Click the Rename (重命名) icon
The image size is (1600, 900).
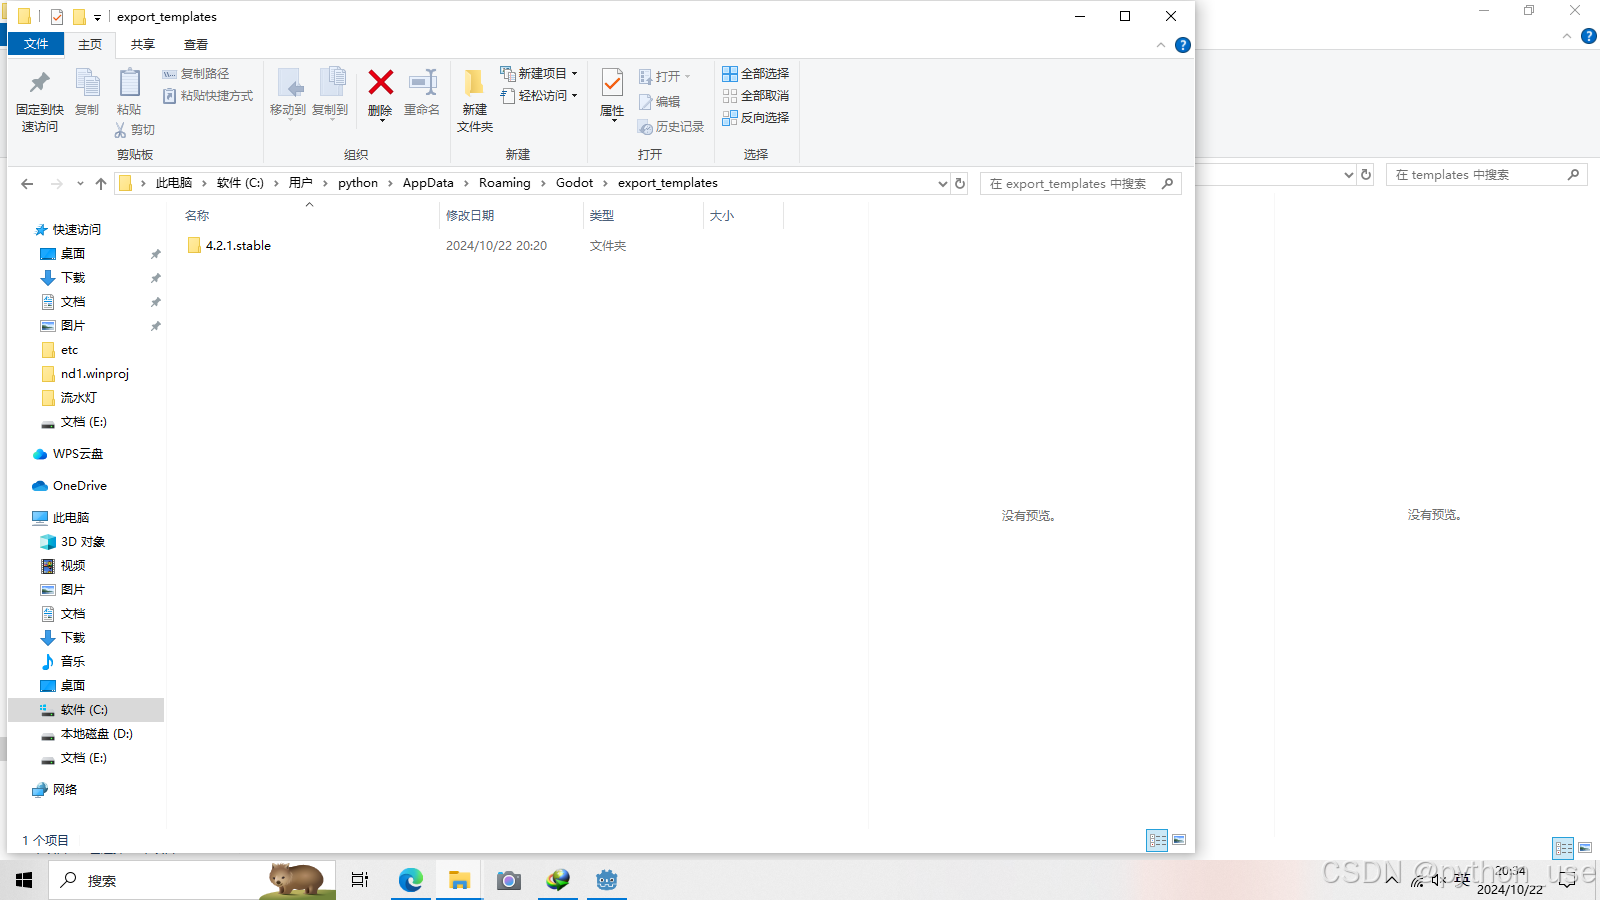[422, 82]
